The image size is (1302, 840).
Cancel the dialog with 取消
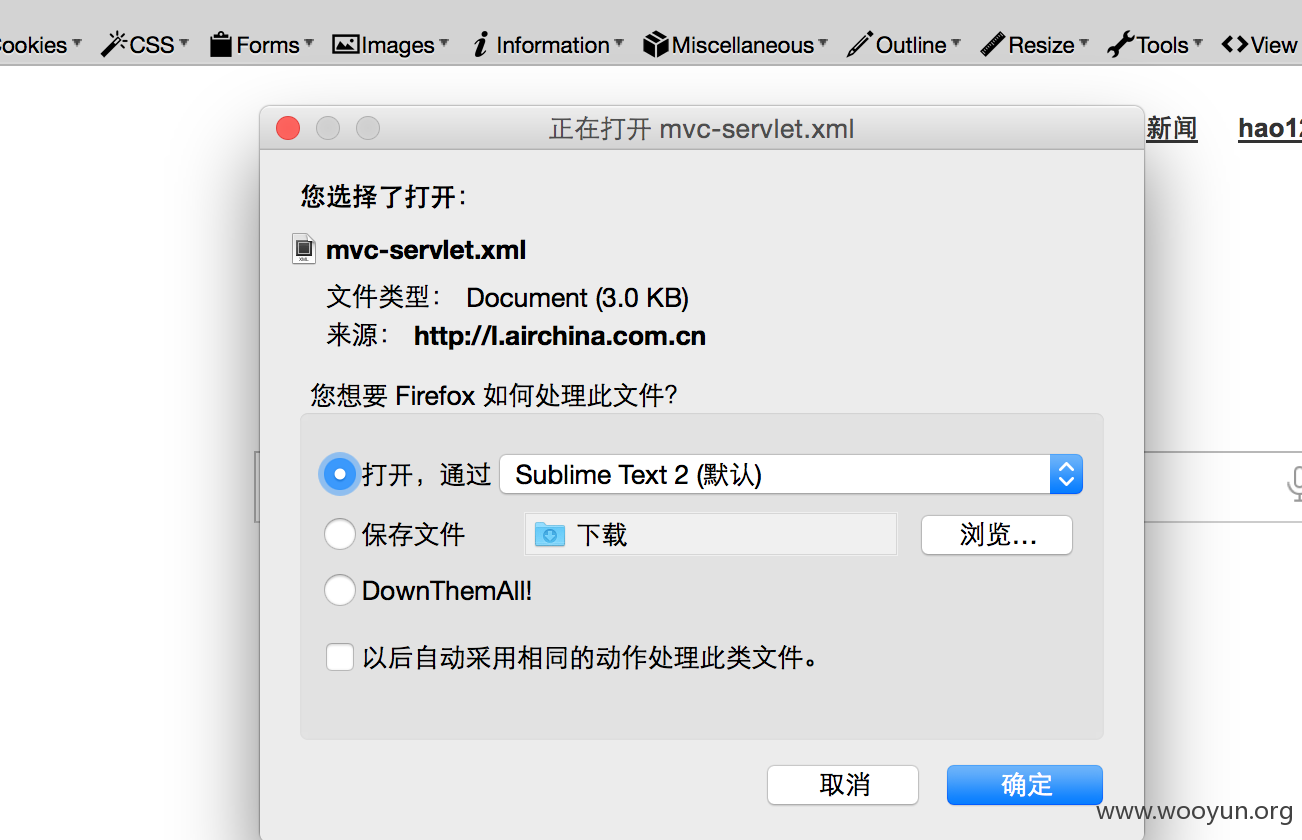[x=843, y=785]
